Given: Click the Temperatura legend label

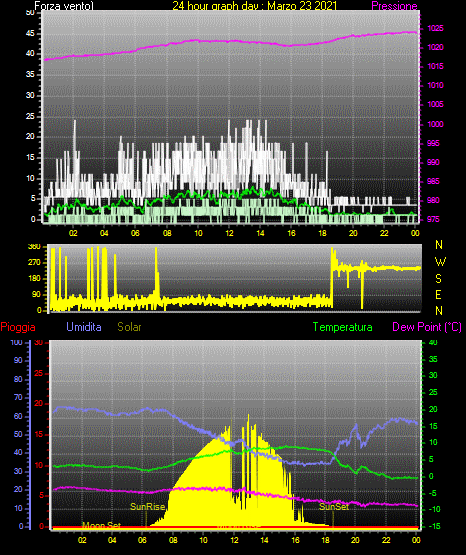Looking at the screenshot, I should click(343, 327).
